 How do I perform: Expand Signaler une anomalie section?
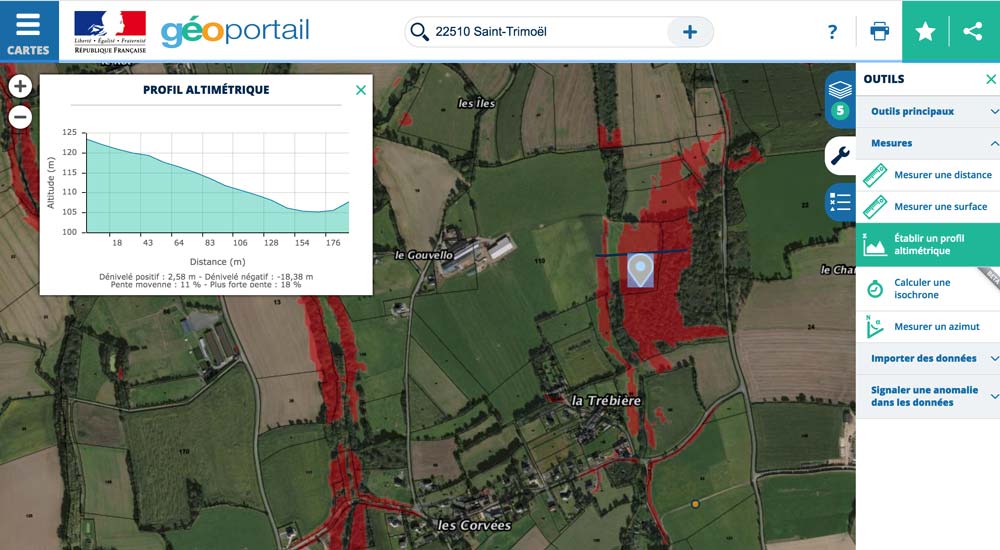coord(928,396)
